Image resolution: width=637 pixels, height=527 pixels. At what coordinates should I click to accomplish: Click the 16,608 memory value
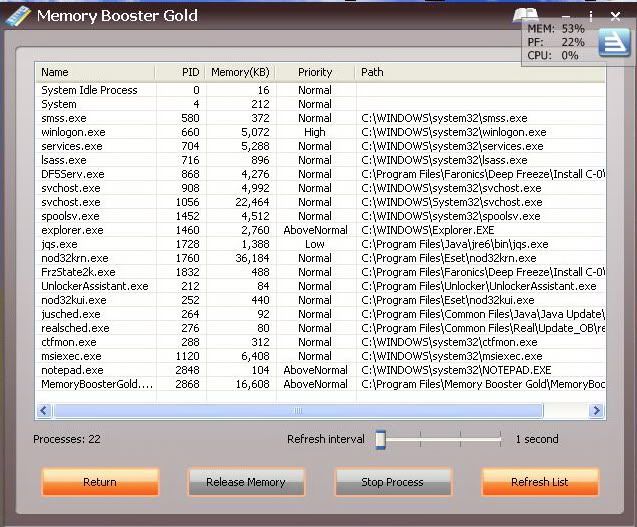252,384
